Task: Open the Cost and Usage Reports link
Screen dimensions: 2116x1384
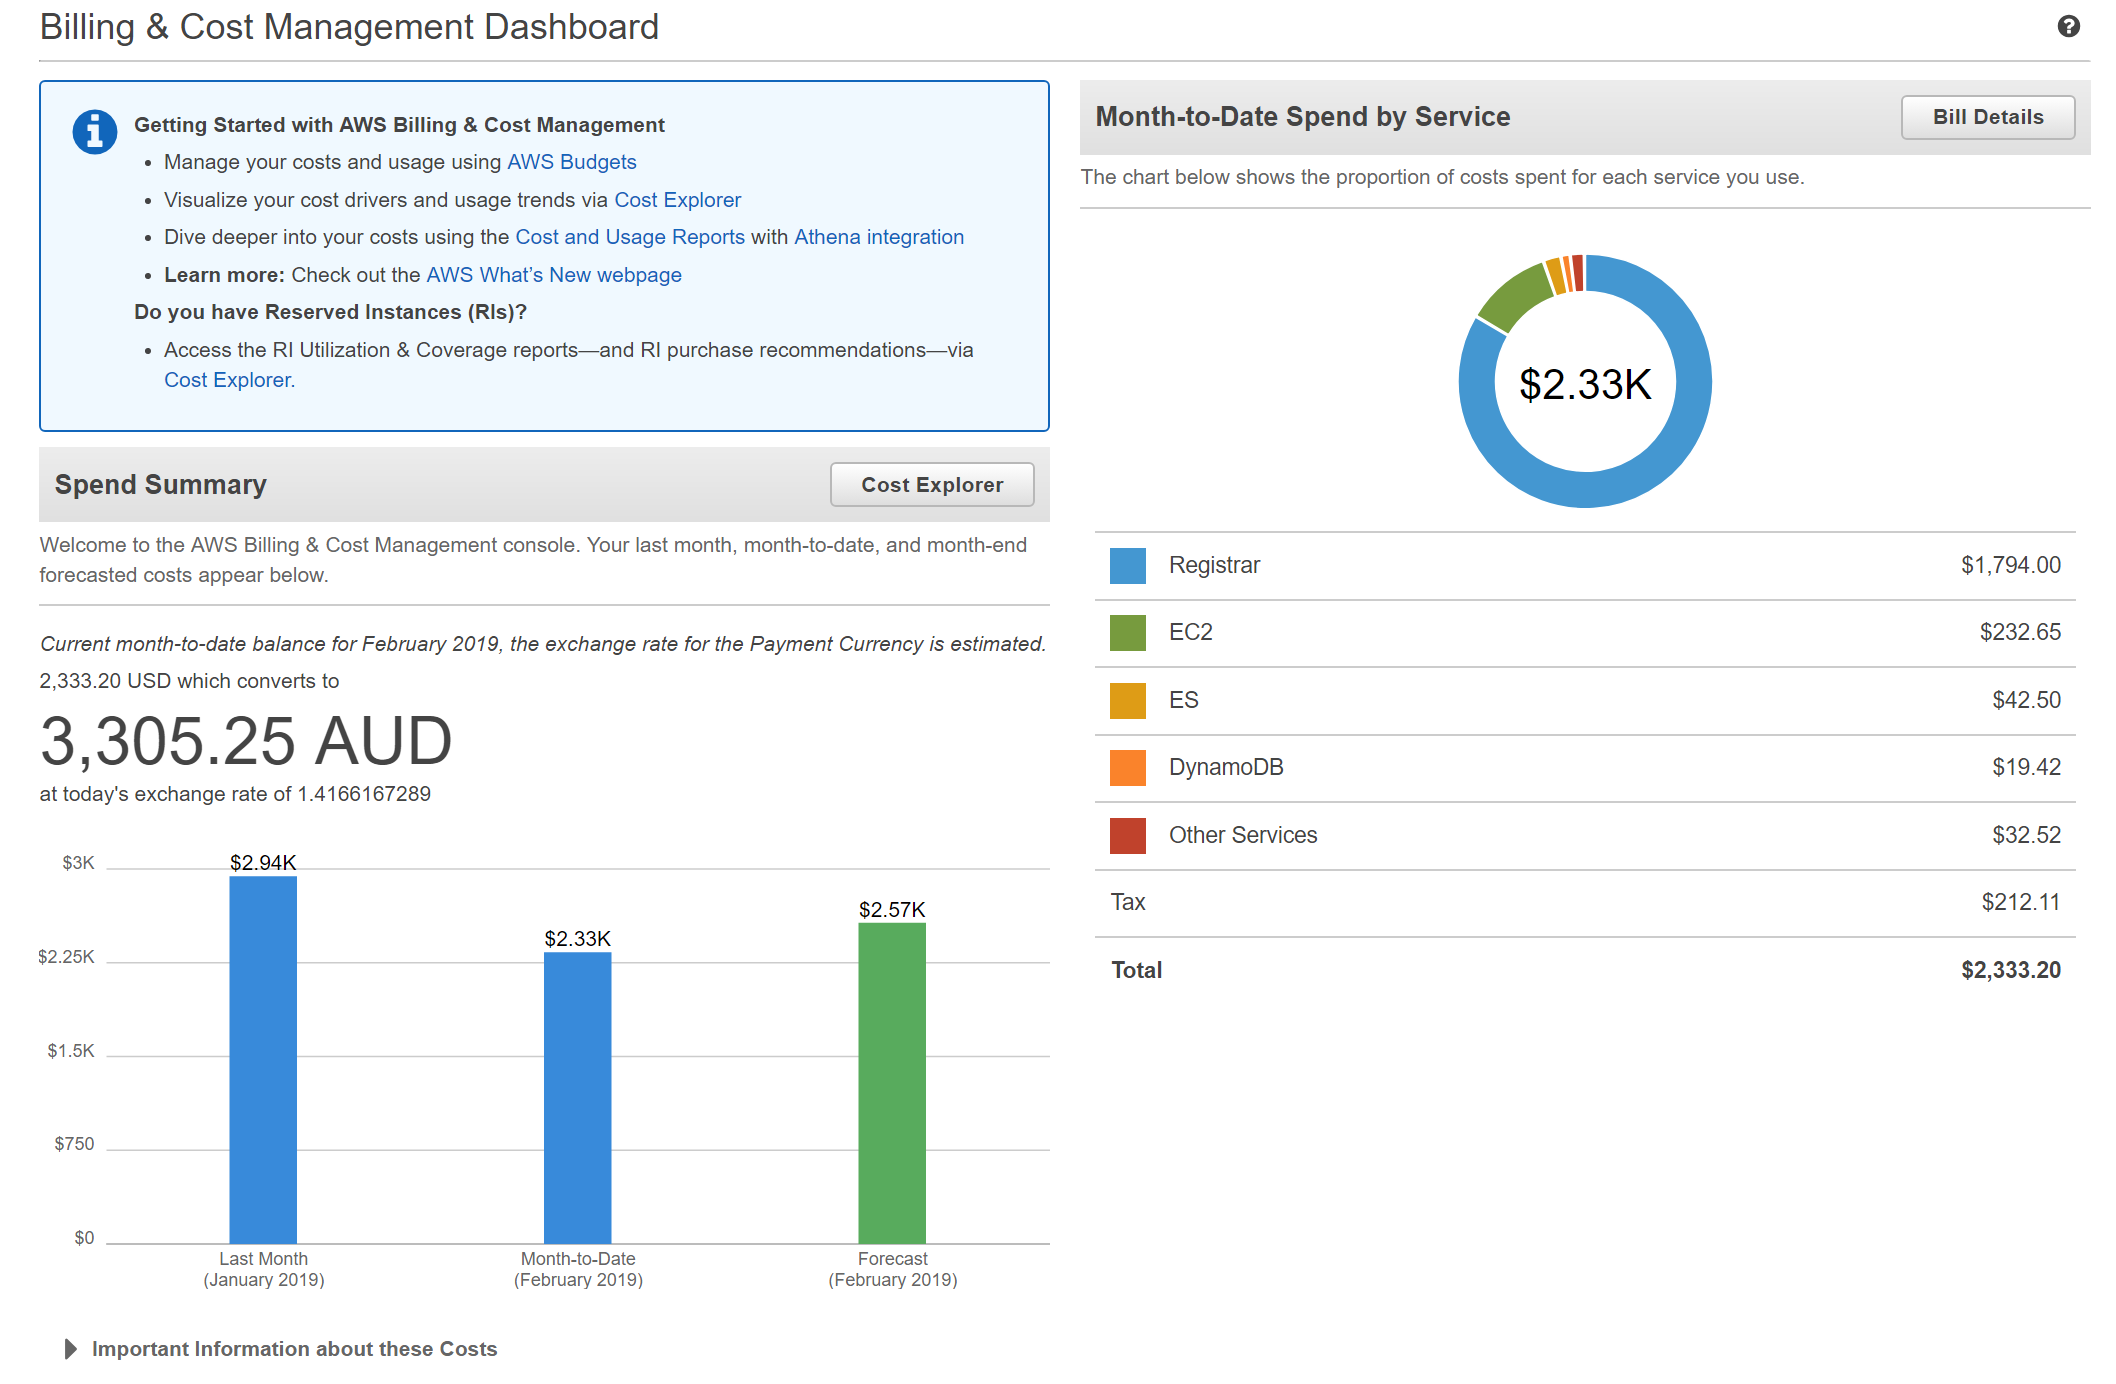Action: click(x=629, y=237)
